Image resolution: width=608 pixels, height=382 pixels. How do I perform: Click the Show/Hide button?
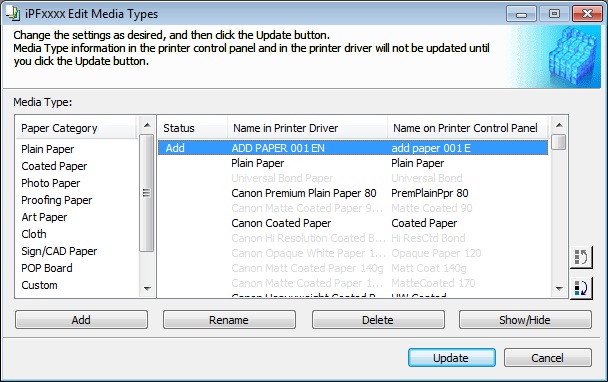(x=525, y=320)
